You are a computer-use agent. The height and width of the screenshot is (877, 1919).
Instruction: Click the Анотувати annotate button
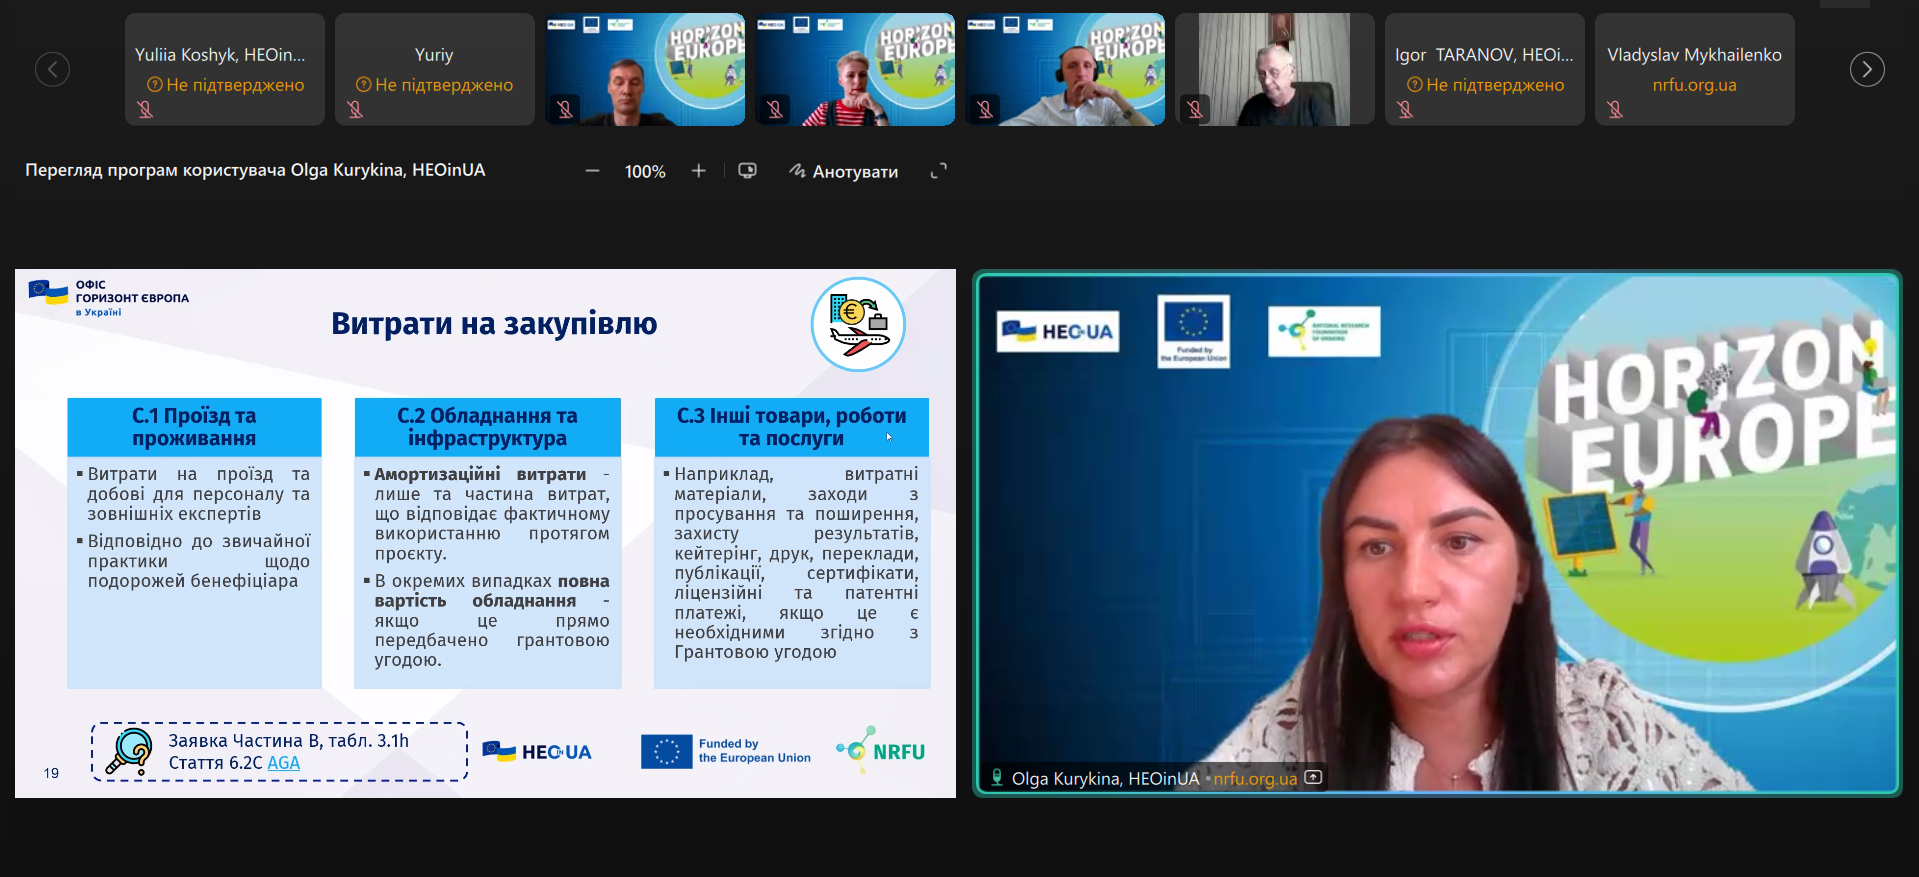point(843,171)
